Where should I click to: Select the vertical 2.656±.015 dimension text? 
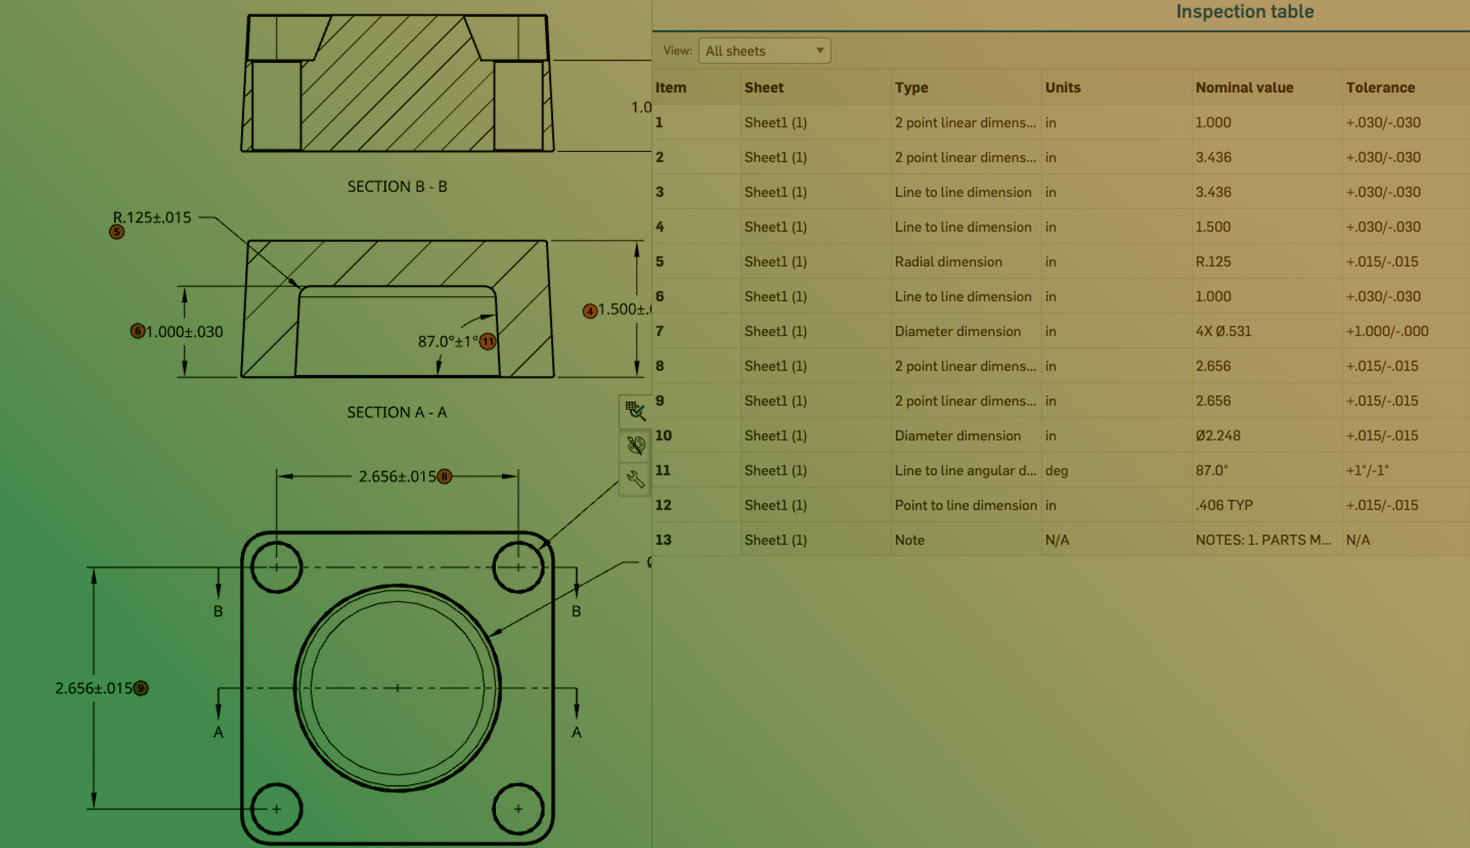tap(94, 688)
